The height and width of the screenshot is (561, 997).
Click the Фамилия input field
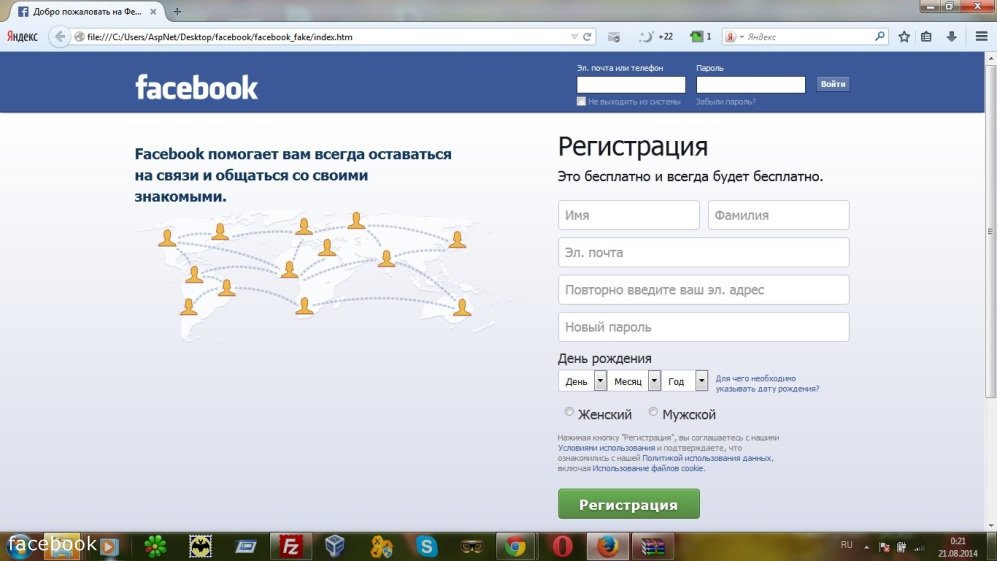[778, 215]
